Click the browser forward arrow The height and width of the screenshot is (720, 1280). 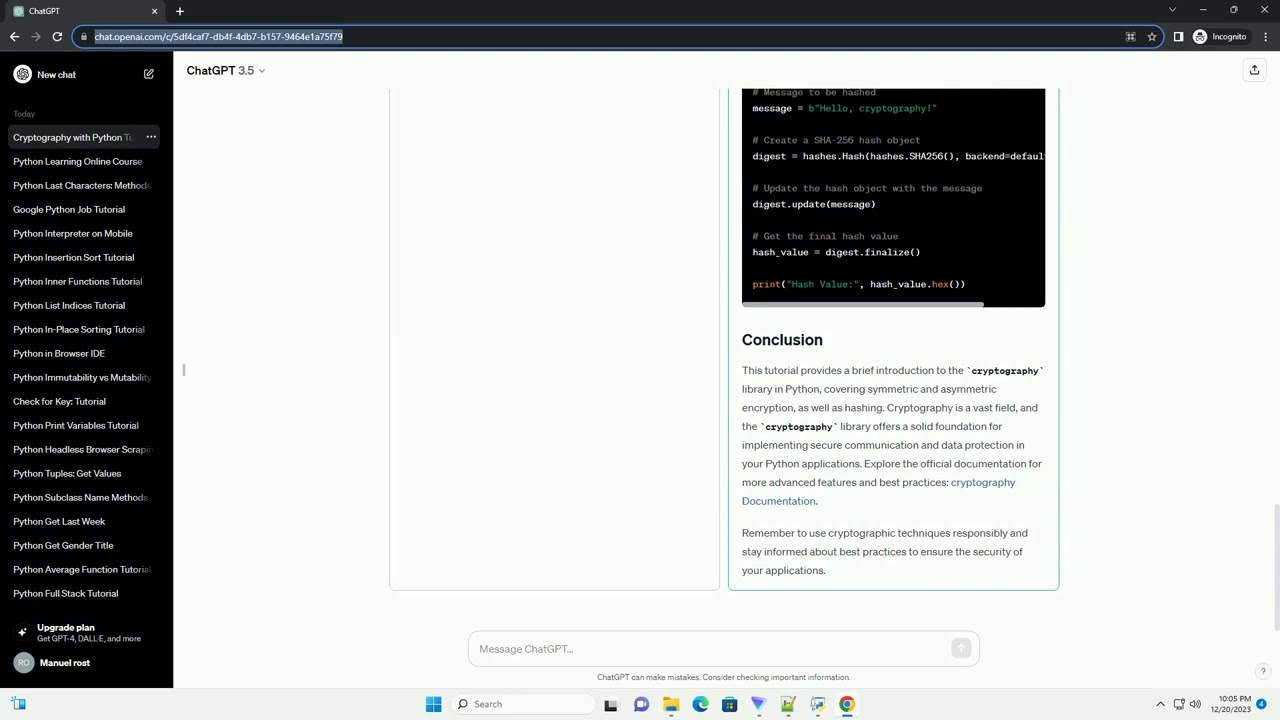36,37
